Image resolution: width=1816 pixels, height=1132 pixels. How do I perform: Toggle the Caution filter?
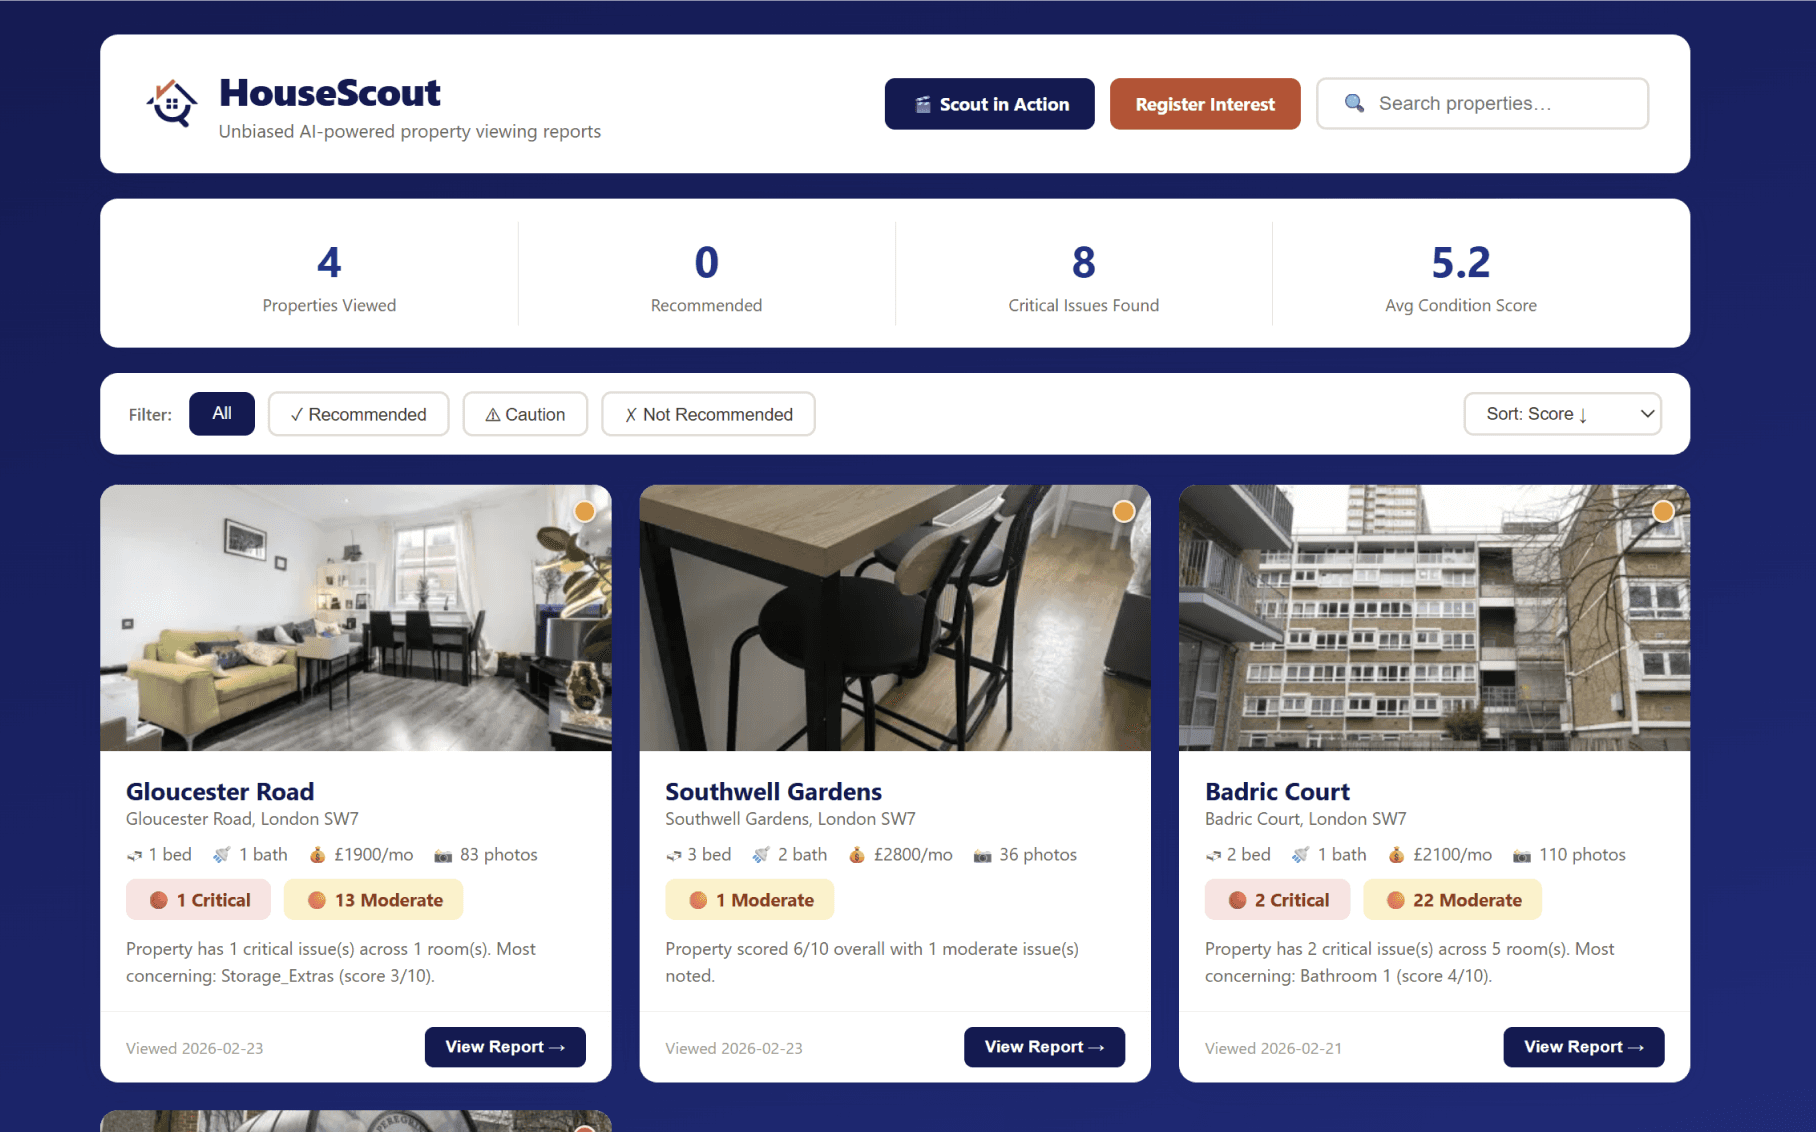point(525,414)
